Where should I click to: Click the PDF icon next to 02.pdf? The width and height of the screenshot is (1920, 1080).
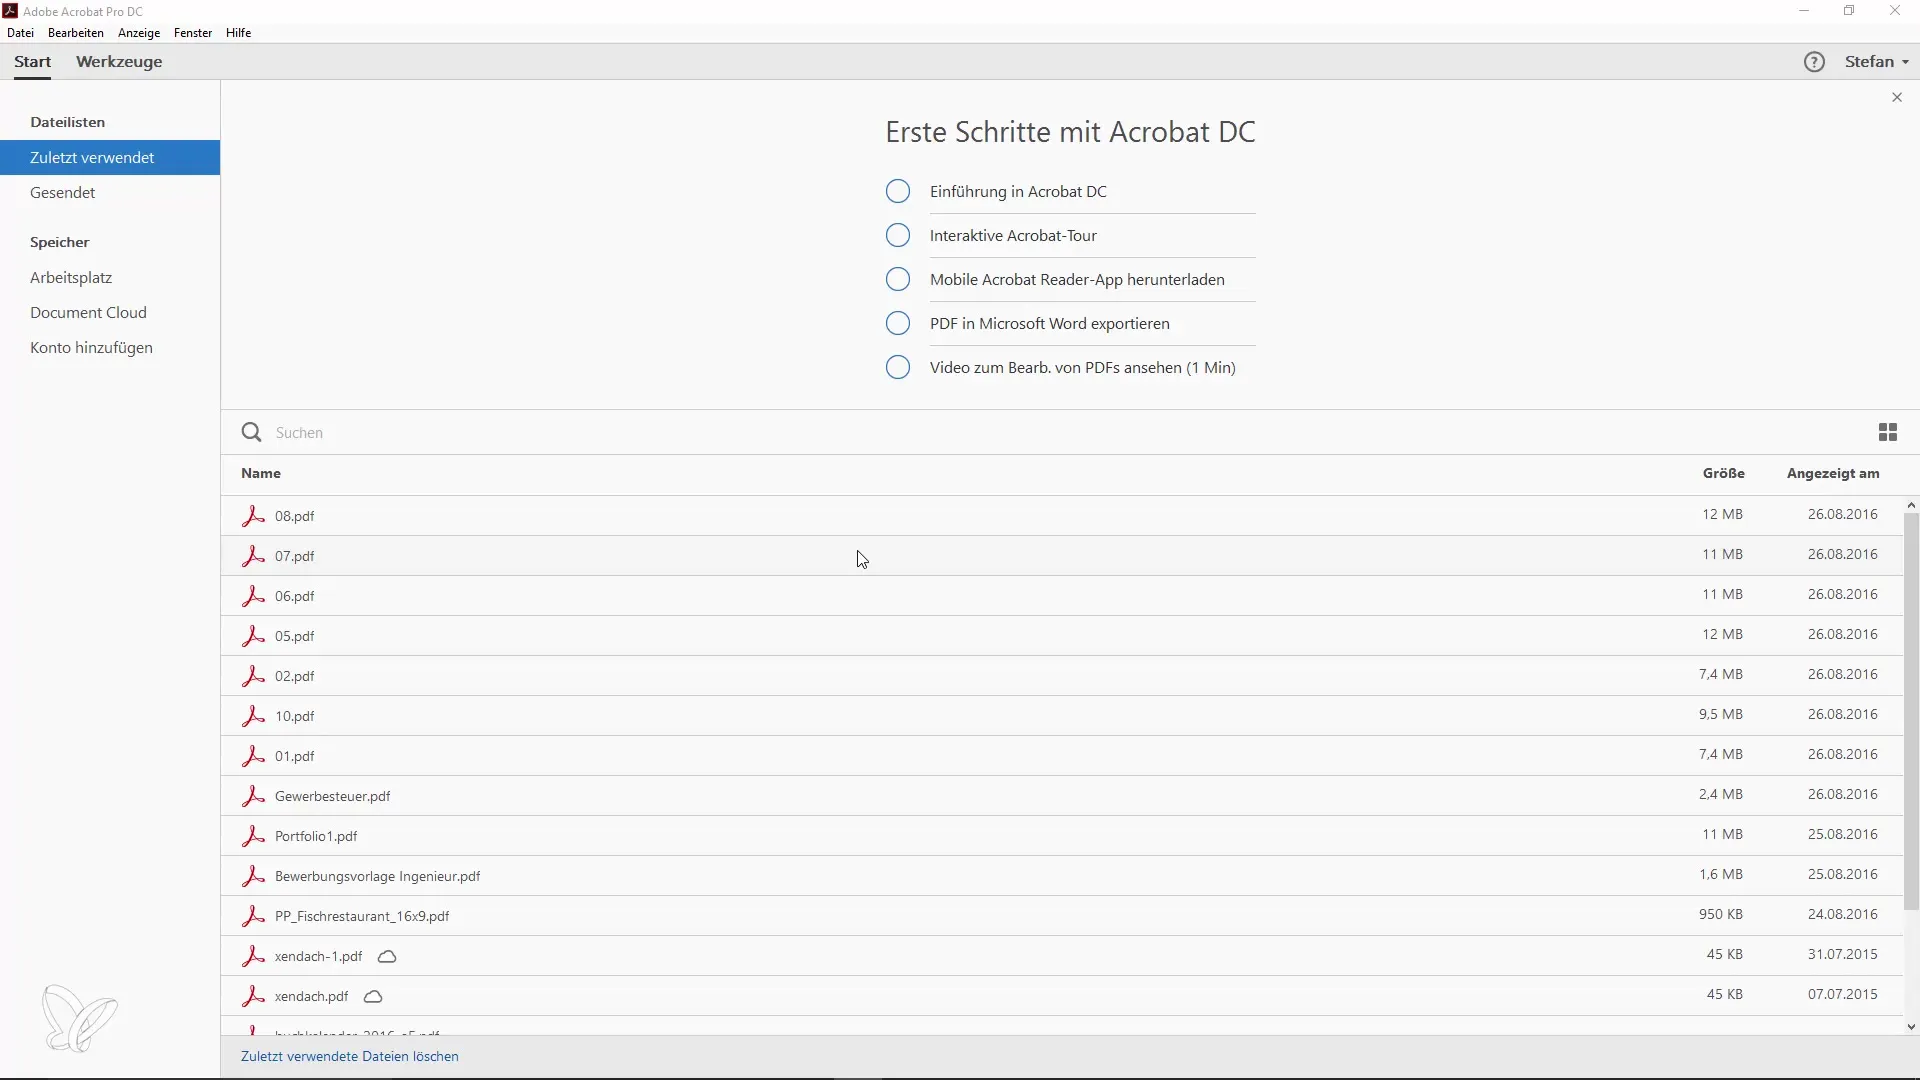pyautogui.click(x=253, y=676)
